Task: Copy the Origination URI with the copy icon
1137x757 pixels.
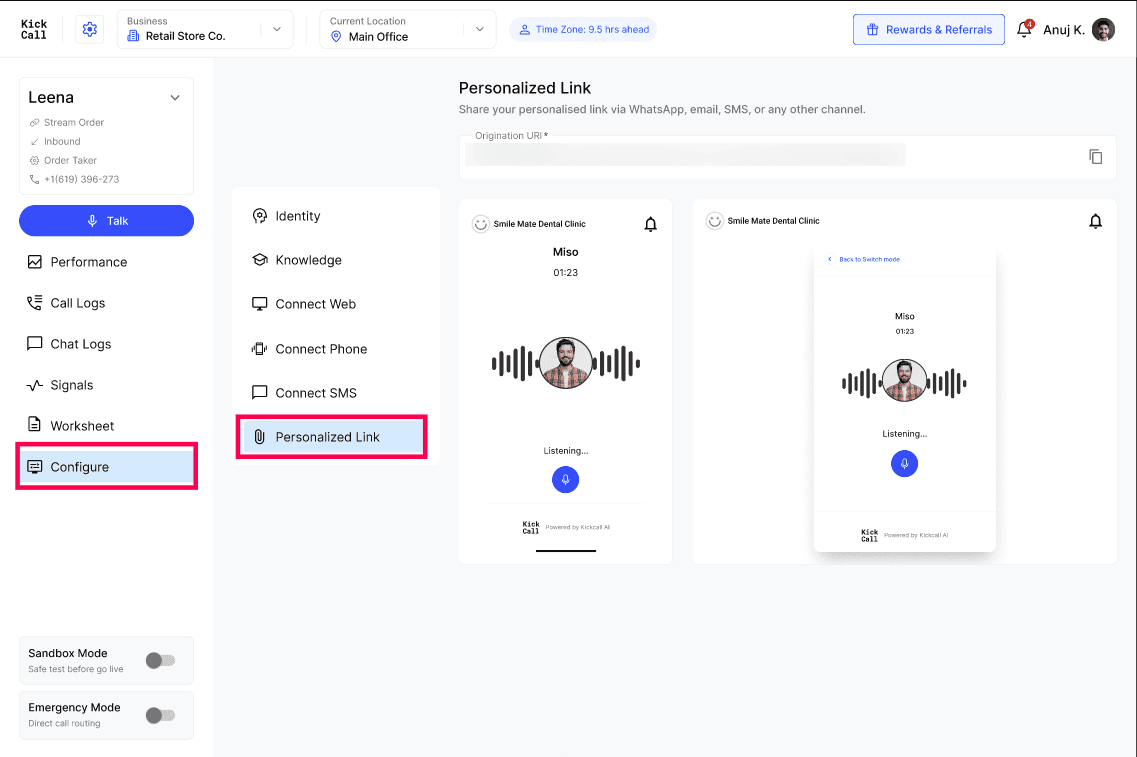Action: (1095, 157)
